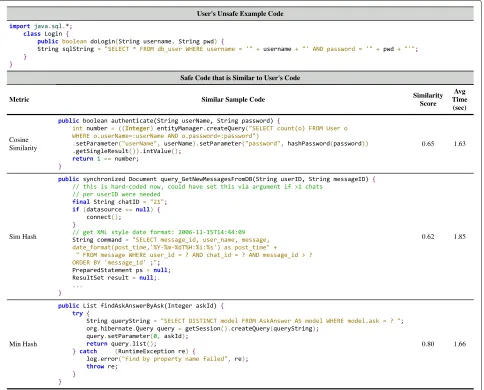Select the "Sim Hash" metric cell
Screen dimensions: 484x390
23,236
